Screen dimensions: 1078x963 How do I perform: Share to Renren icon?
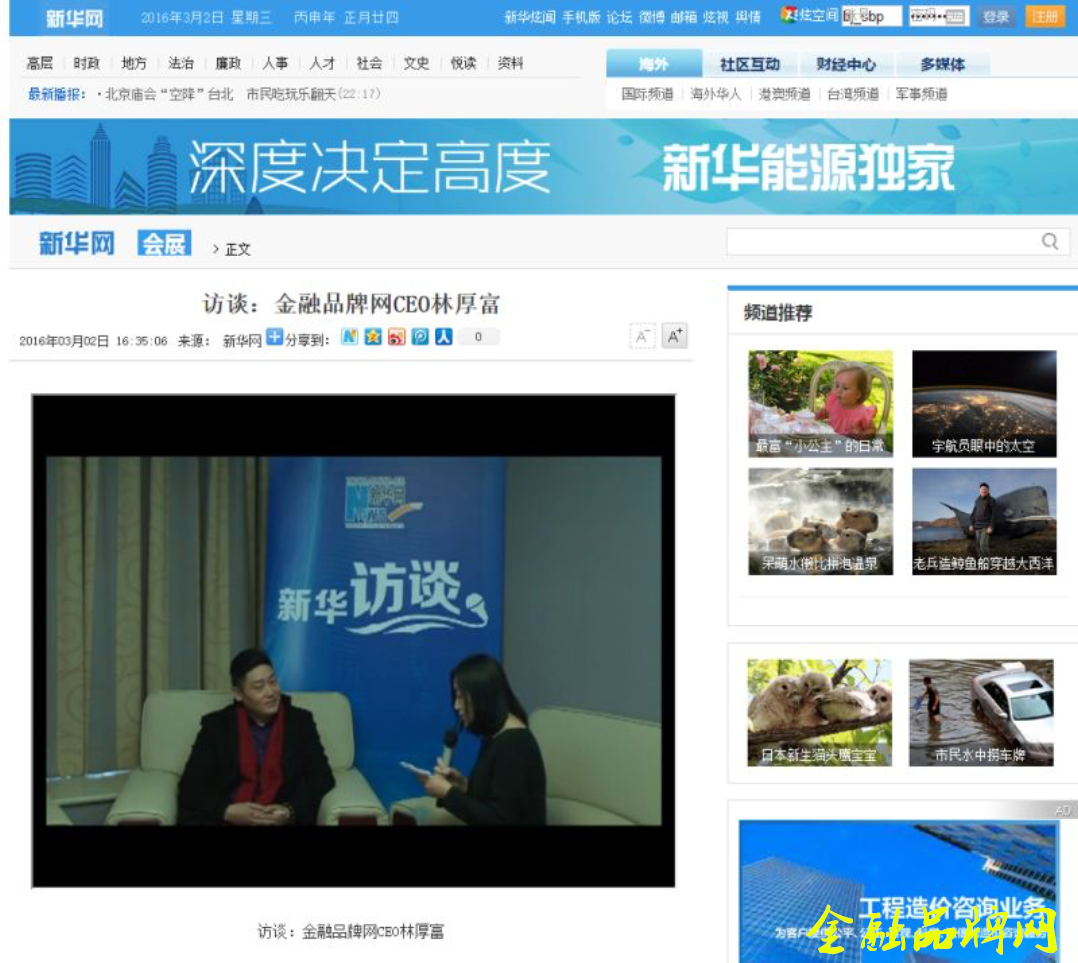tap(443, 337)
